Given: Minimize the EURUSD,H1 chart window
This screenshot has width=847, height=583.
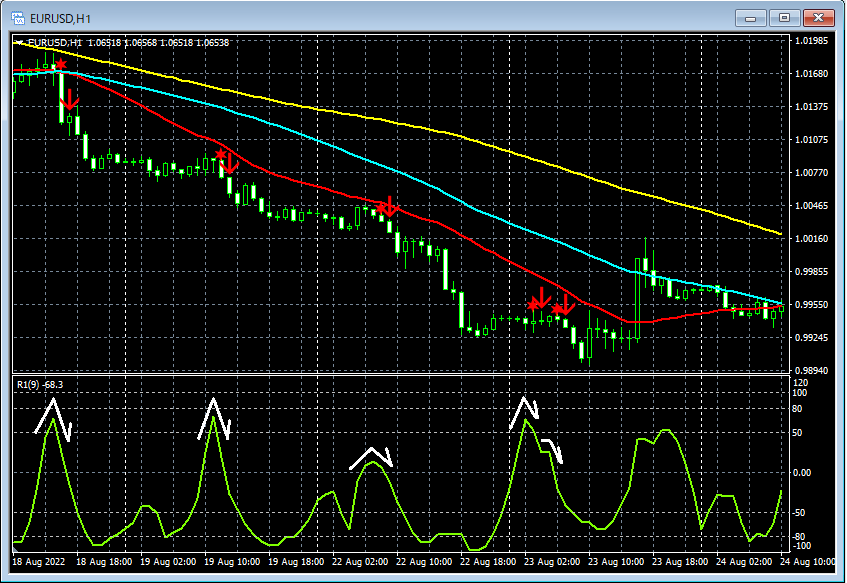Looking at the screenshot, I should pos(750,18).
